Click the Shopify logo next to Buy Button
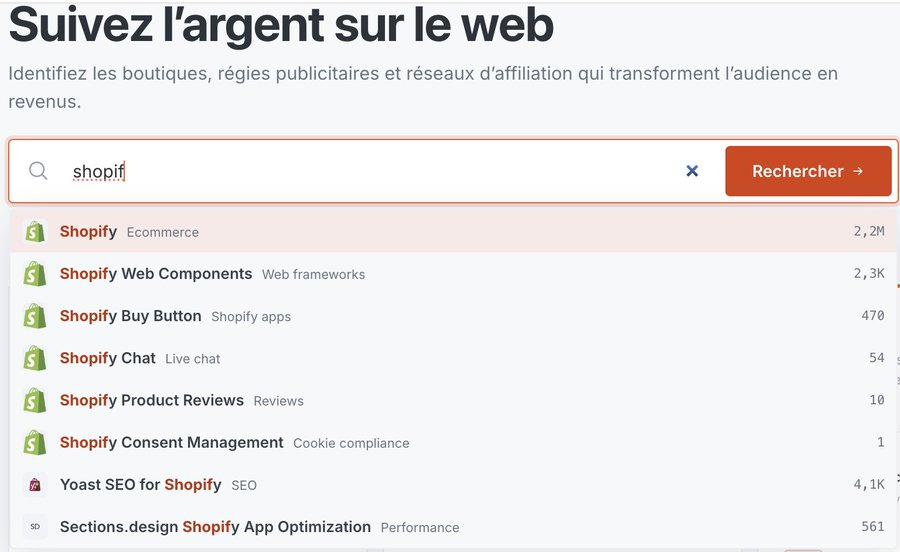This screenshot has height=552, width=900. pos(35,316)
